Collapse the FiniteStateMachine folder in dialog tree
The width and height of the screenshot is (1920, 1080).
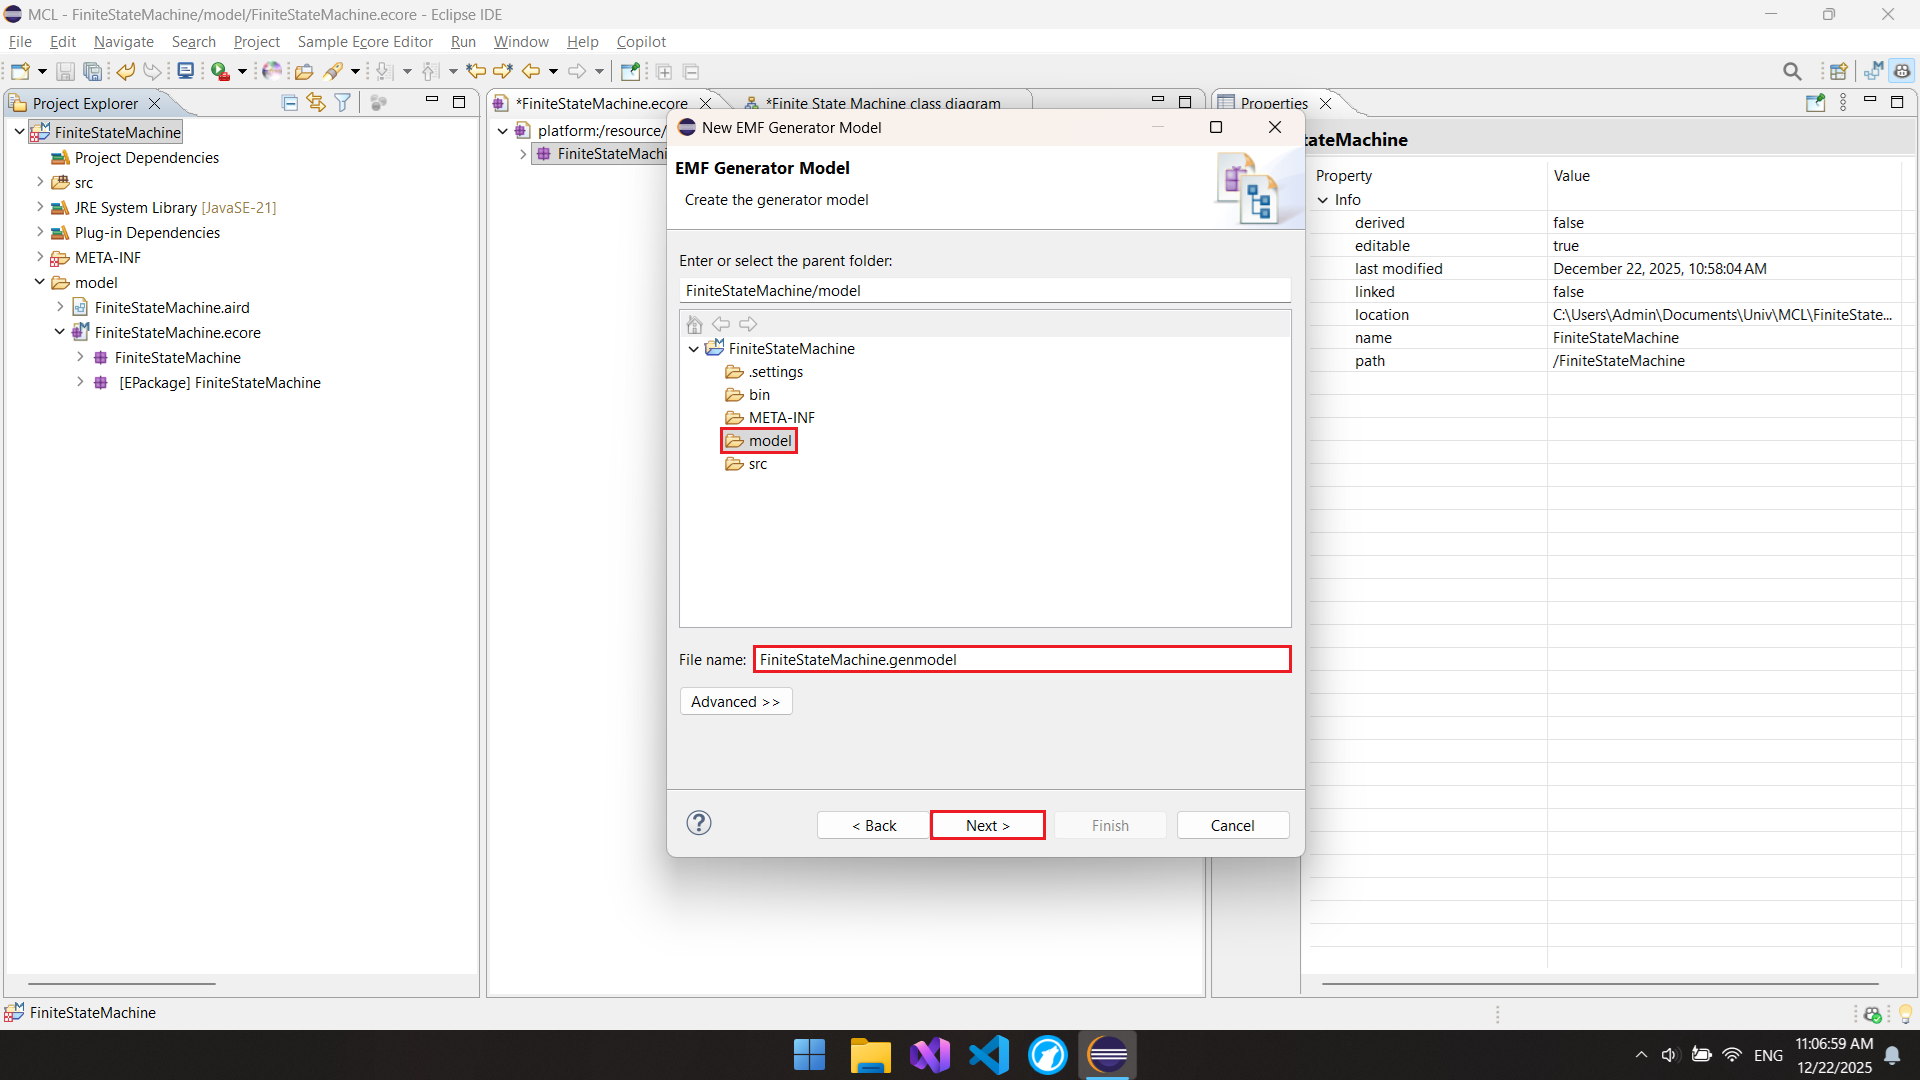[x=694, y=349]
